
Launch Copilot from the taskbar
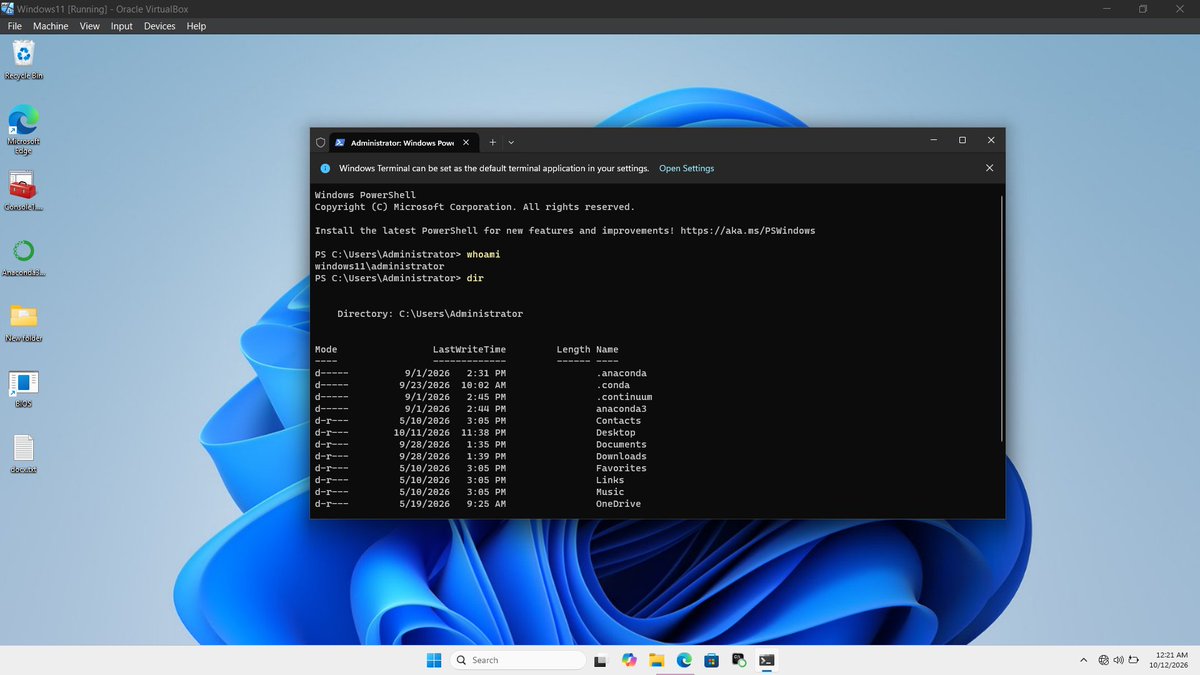point(629,660)
